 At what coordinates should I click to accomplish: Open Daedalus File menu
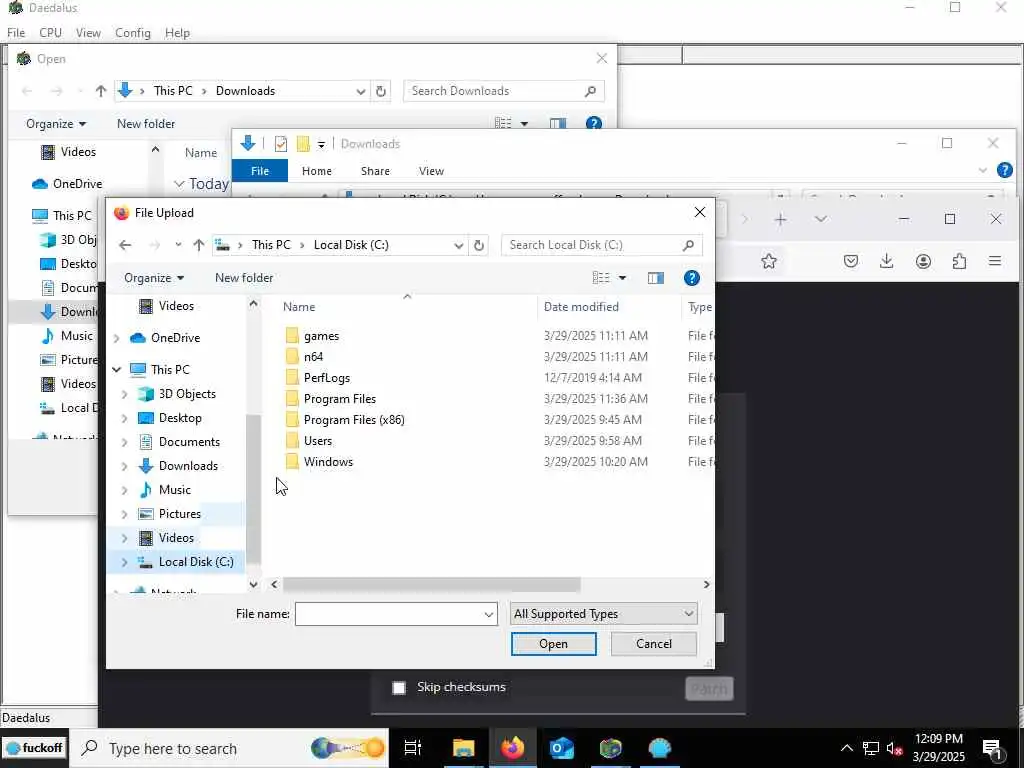click(x=16, y=33)
